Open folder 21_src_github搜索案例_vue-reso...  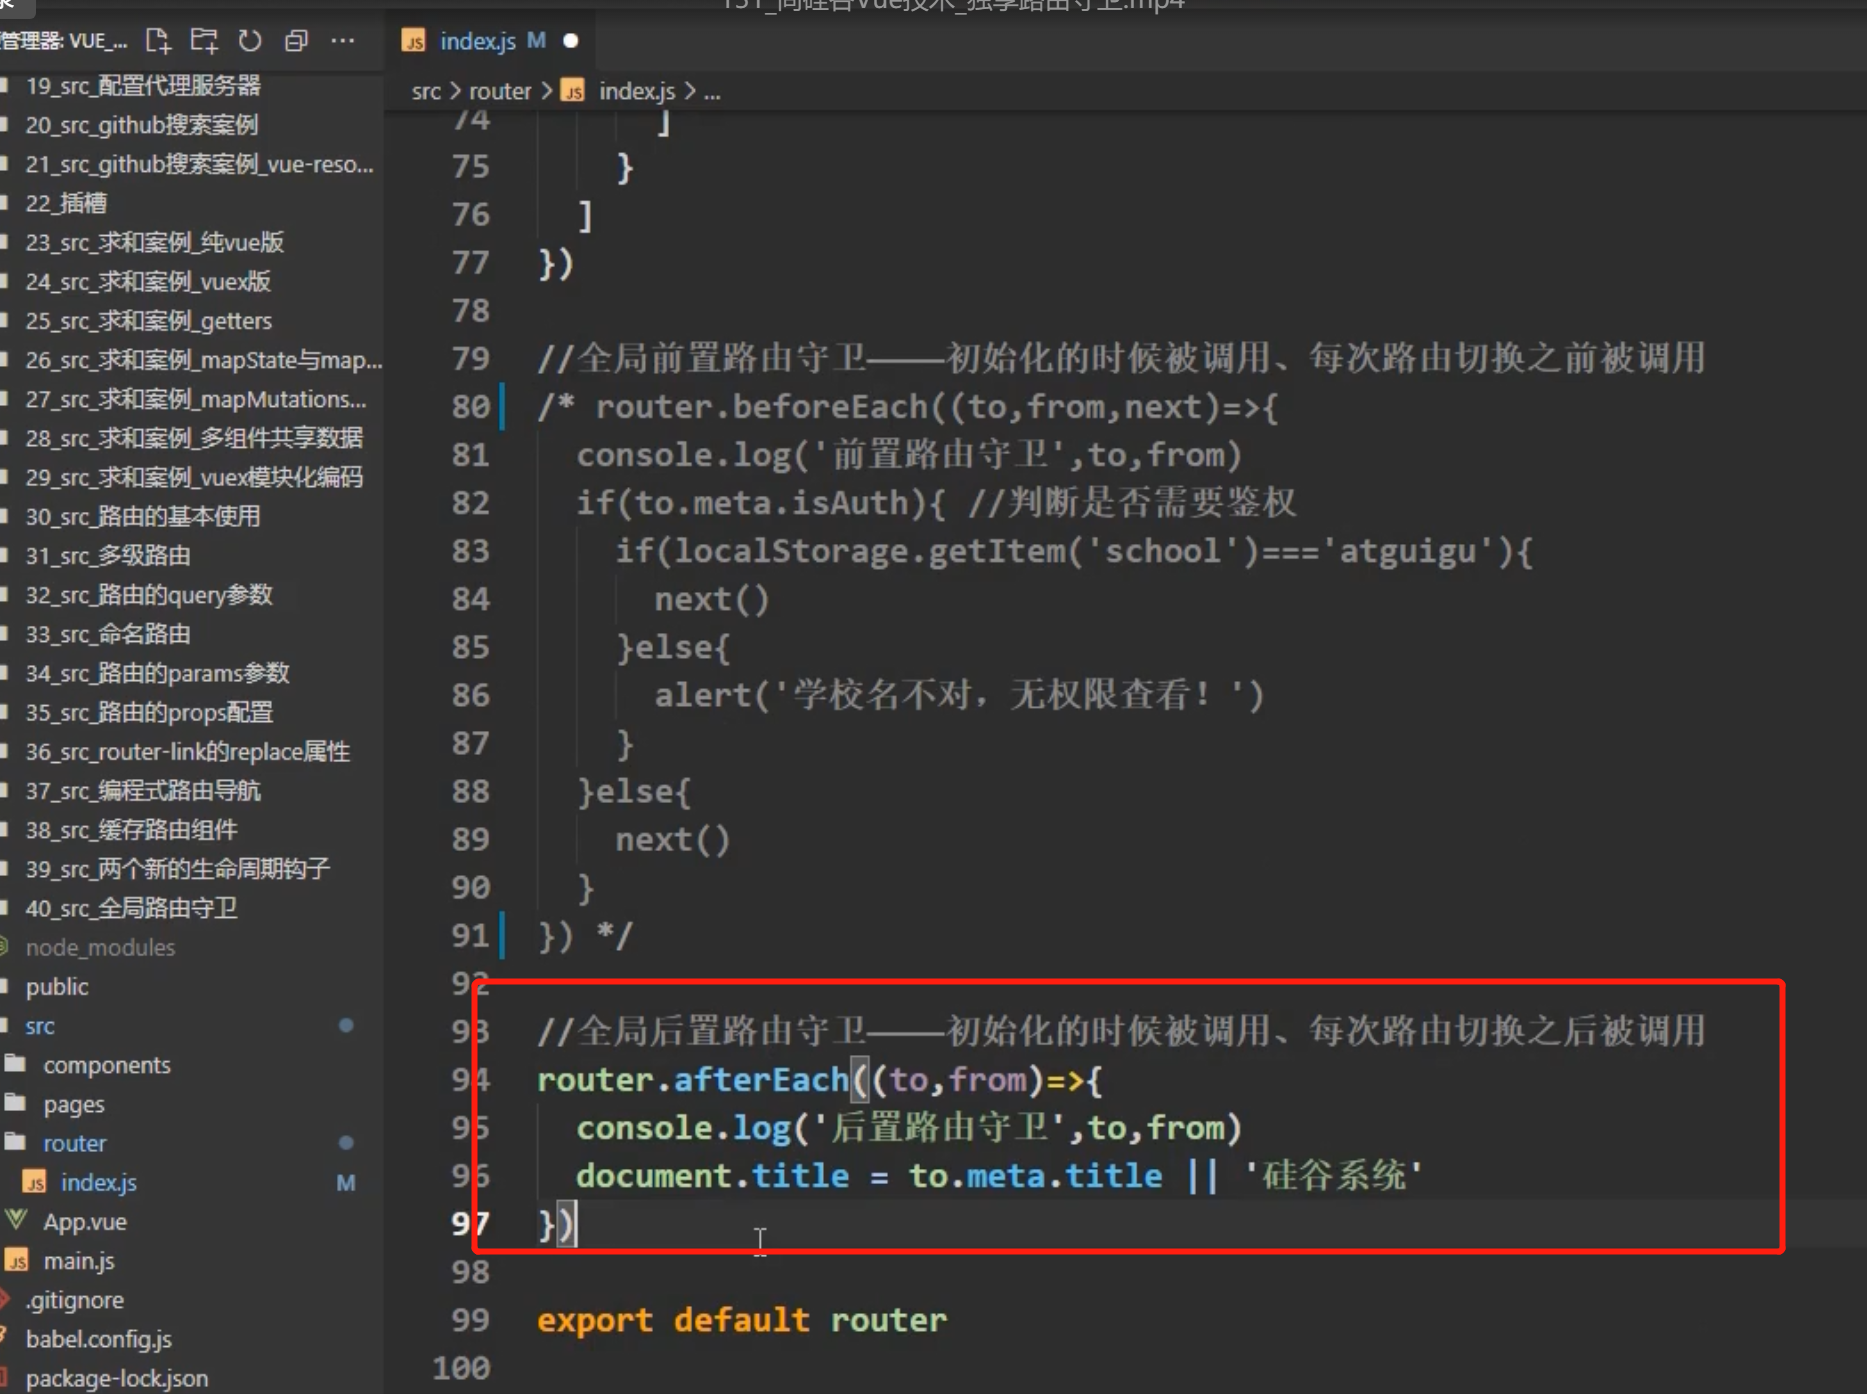tap(199, 164)
